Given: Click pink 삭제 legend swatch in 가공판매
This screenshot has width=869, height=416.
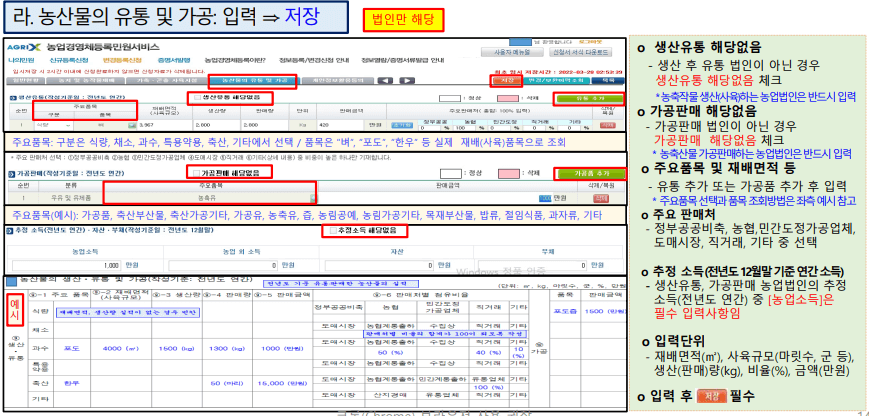Looking at the screenshot, I should [508, 173].
